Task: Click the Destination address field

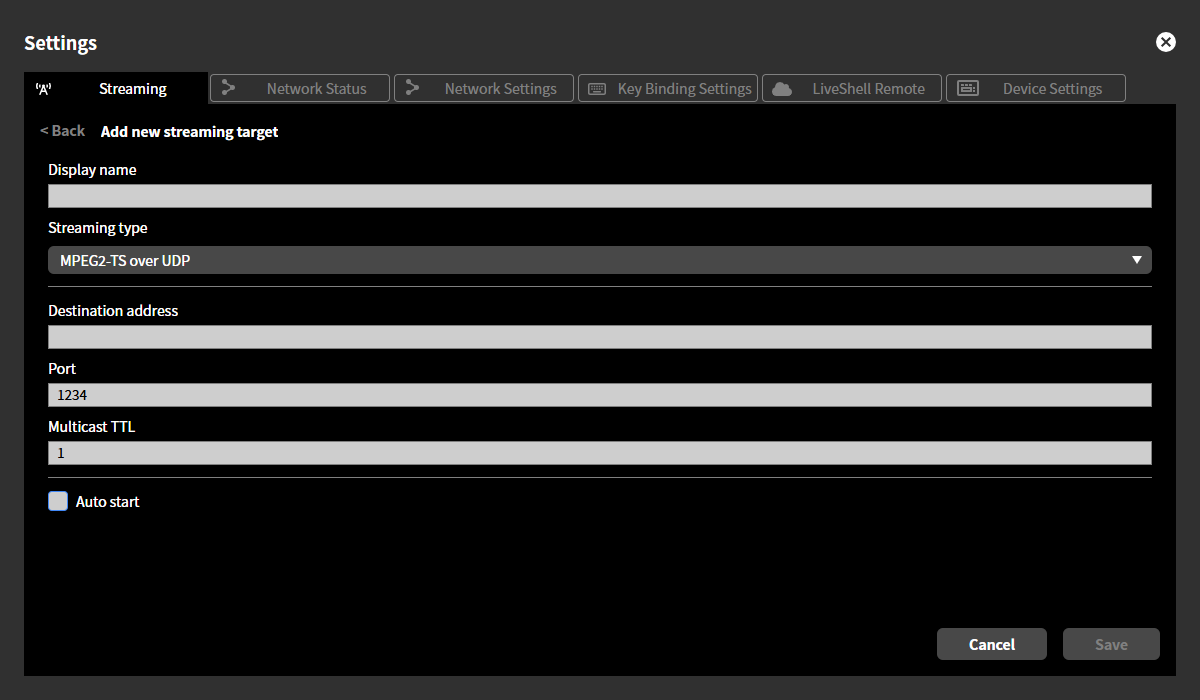Action: point(600,337)
